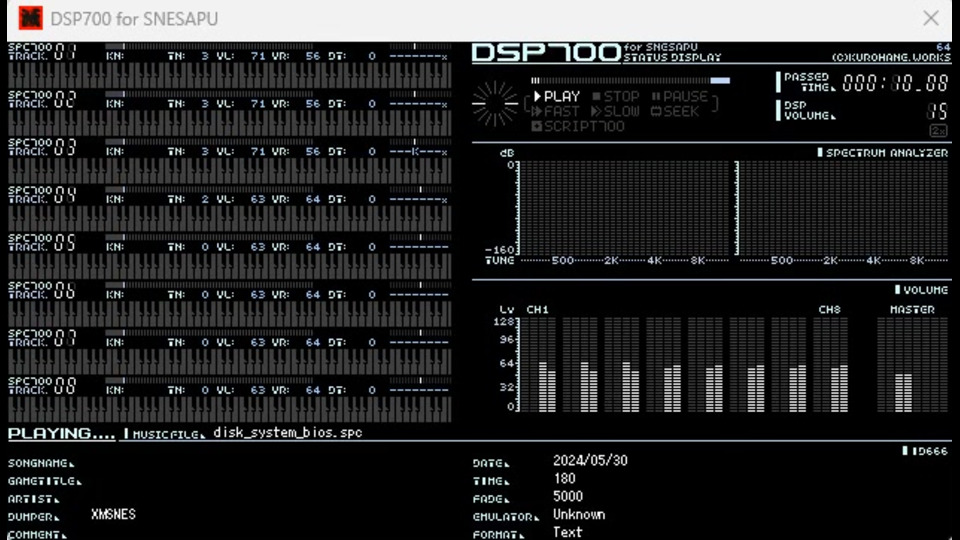The width and height of the screenshot is (960, 540).
Task: Click the 2x boost icon
Action: 938,130
